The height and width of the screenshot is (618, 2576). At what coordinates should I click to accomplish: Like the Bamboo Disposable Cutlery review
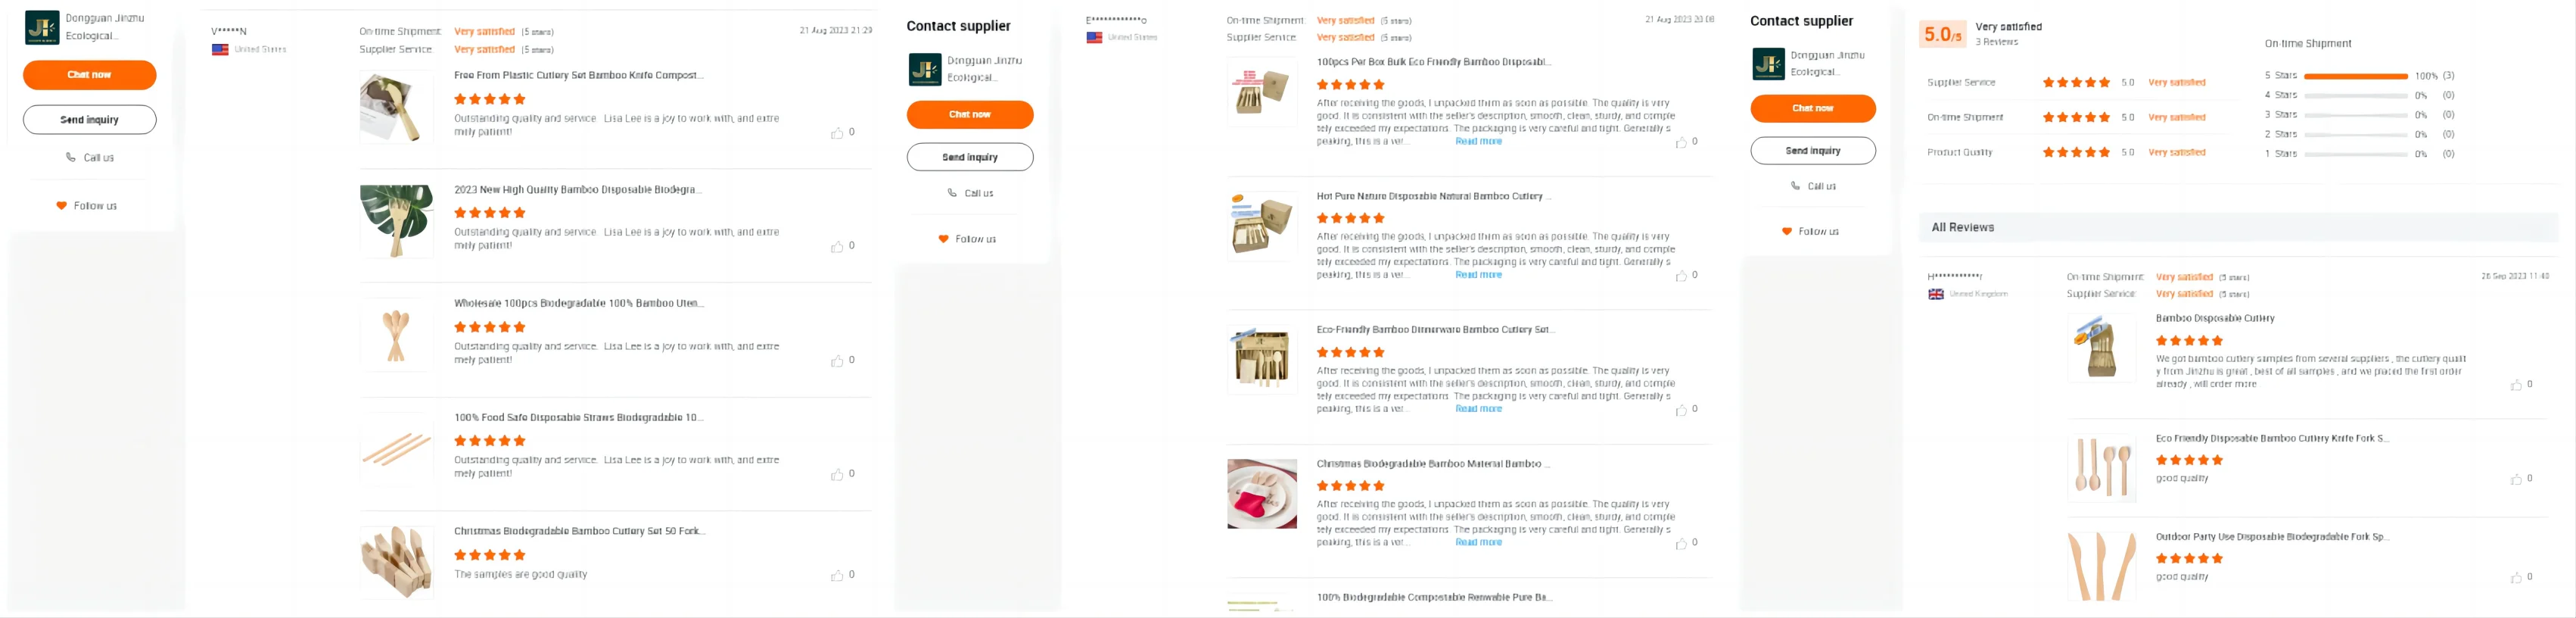tap(2516, 385)
